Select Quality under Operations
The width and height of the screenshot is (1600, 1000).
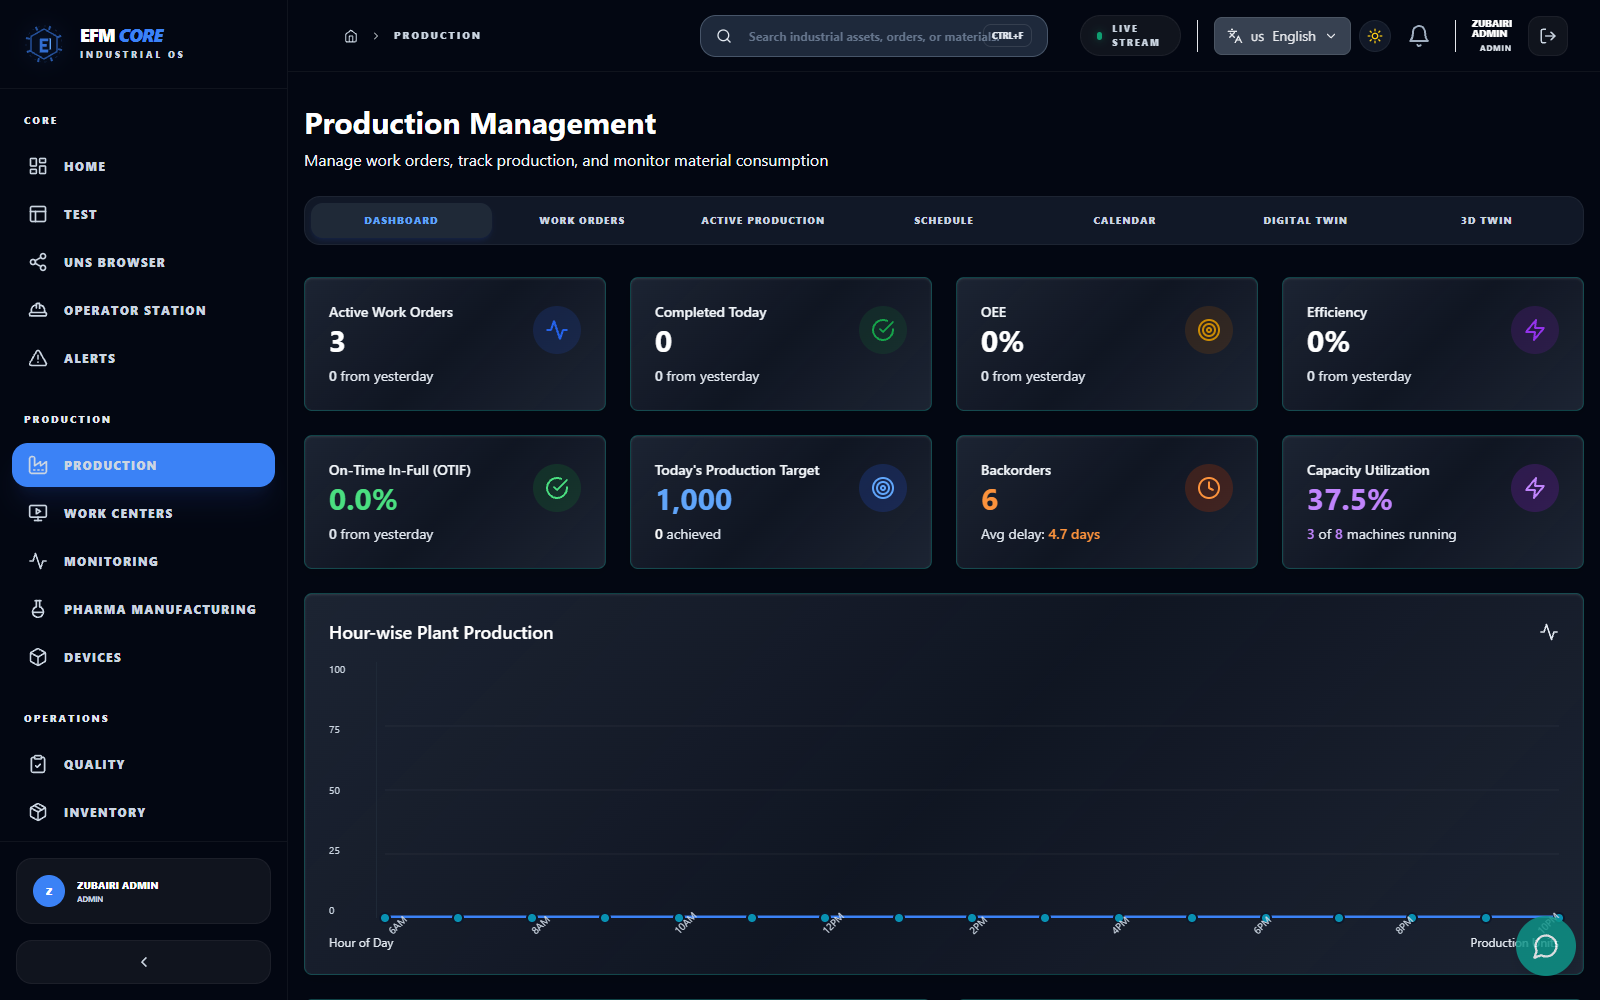pyautogui.click(x=93, y=764)
